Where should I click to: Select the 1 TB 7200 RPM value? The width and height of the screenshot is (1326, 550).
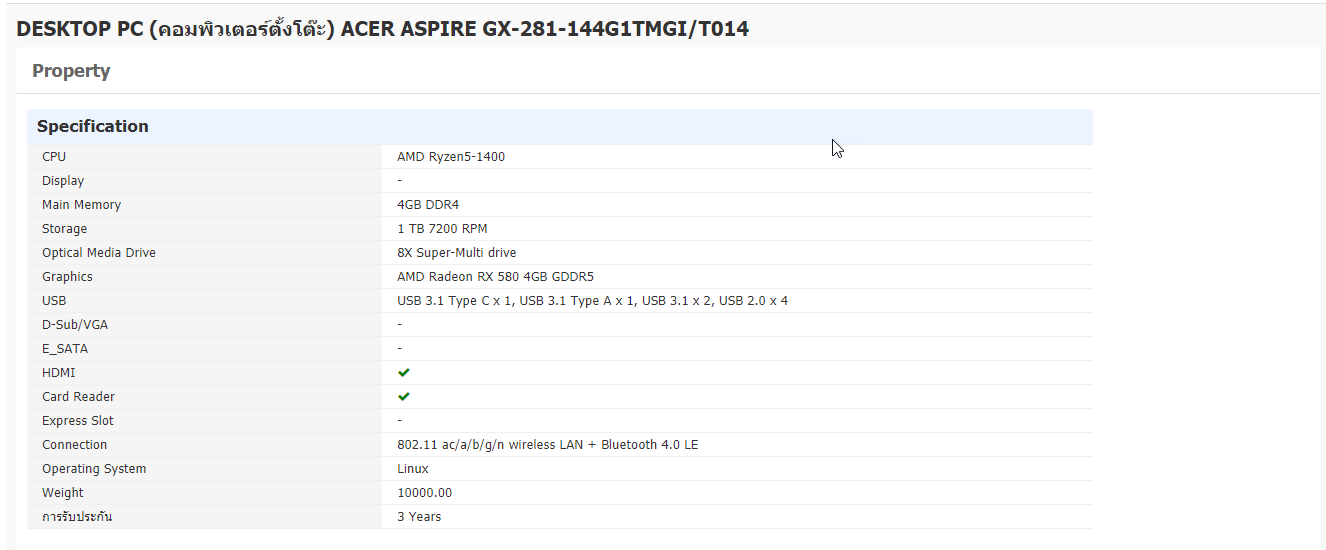point(442,229)
